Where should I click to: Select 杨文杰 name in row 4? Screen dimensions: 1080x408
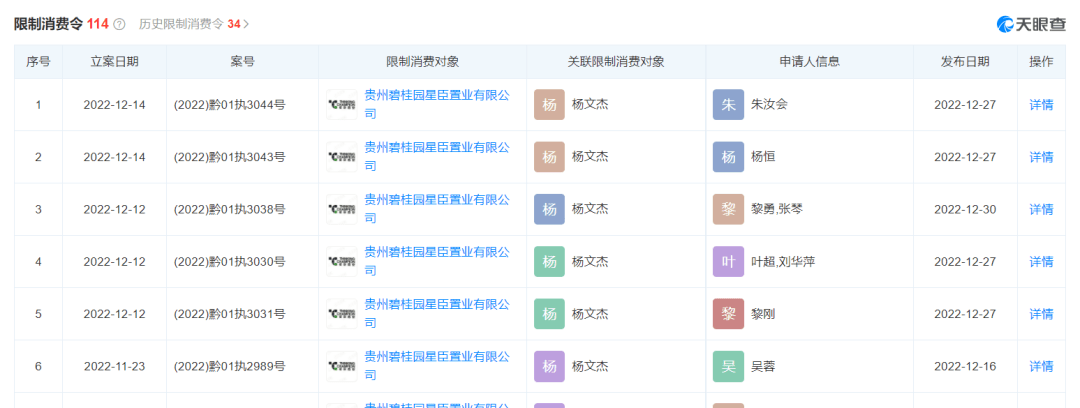(590, 262)
